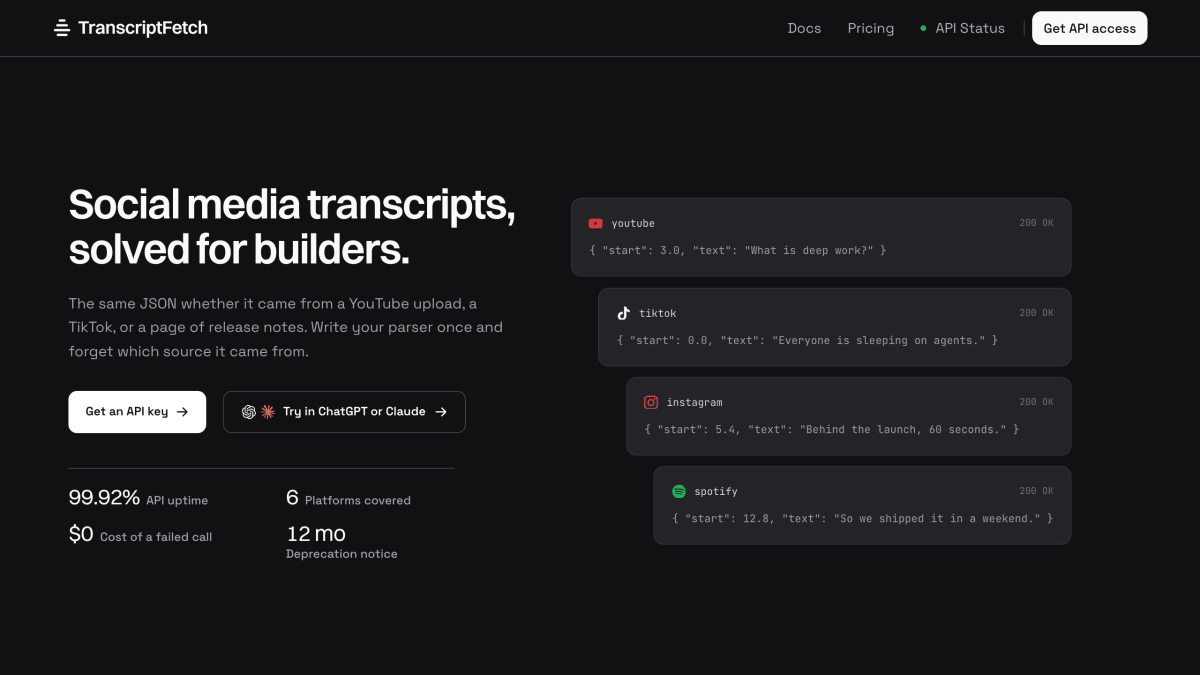Click "Behind the launch, 60 seconds." JSON line
1200x675 pixels.
click(832, 429)
